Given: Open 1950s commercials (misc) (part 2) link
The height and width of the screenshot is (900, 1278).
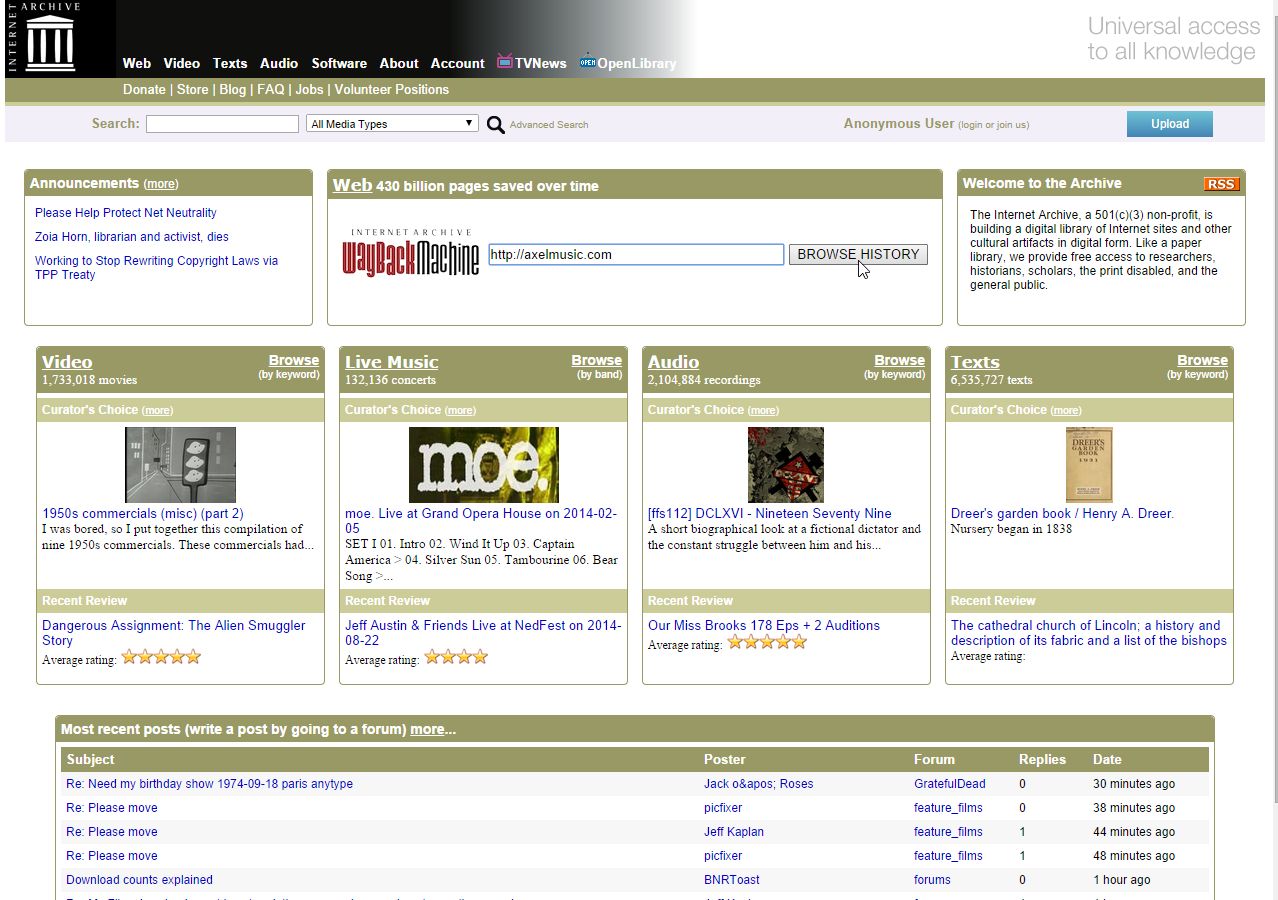Looking at the screenshot, I should coord(143,513).
